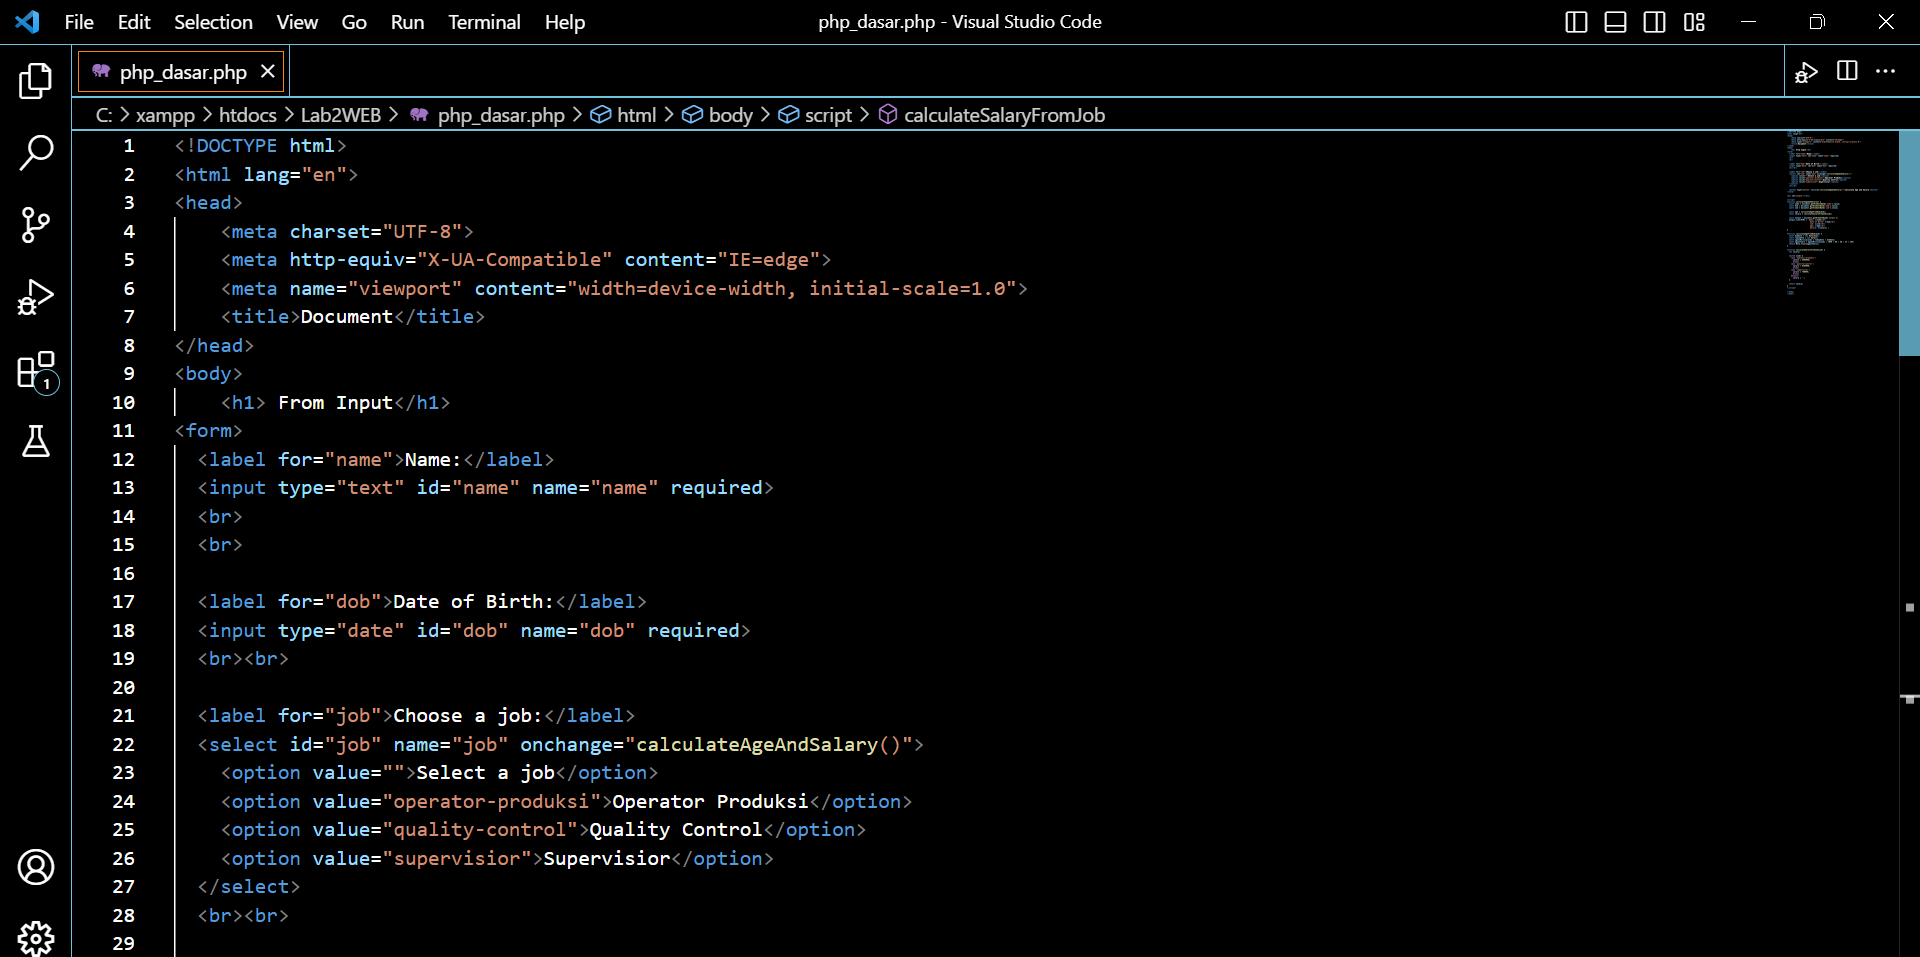
Task: Split the editor to the right
Action: pos(1846,71)
